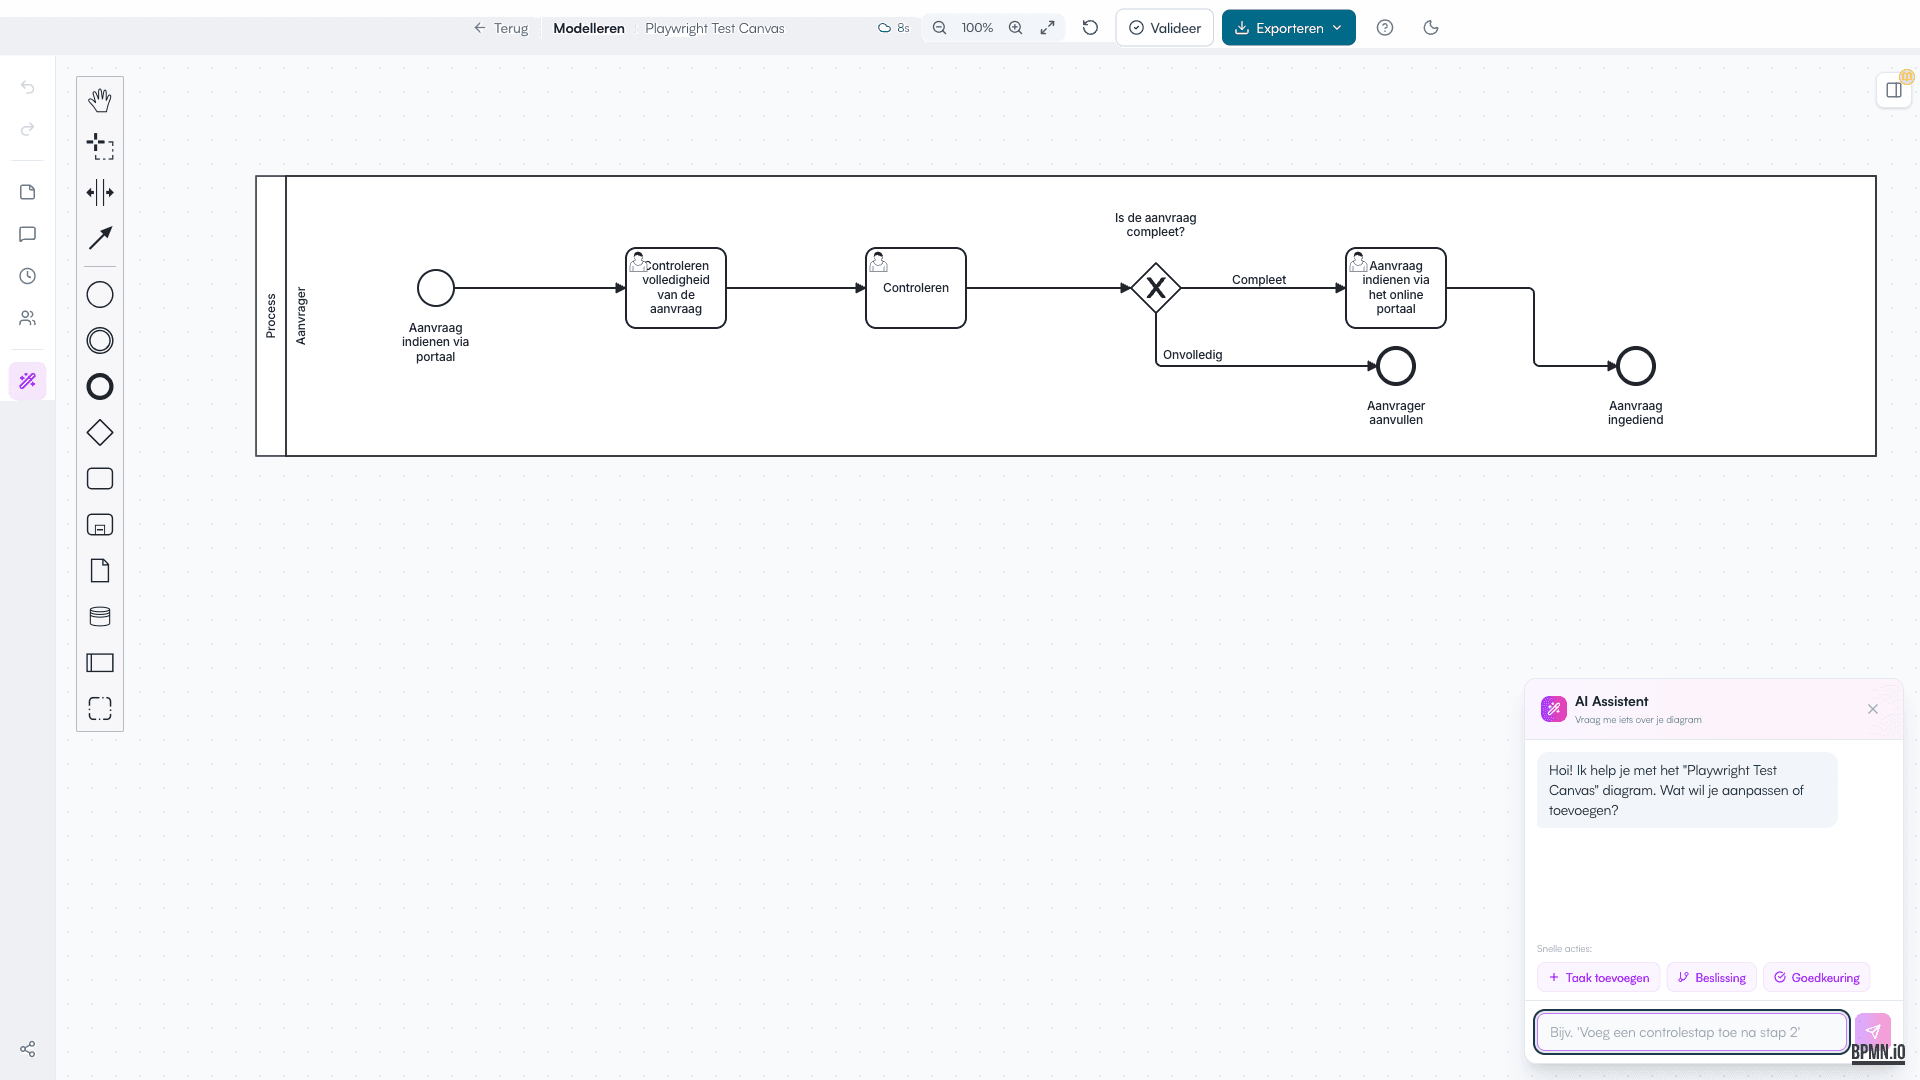Pick the exclusive gateway diamond shape
The height and width of the screenshot is (1080, 1920).
(100, 433)
